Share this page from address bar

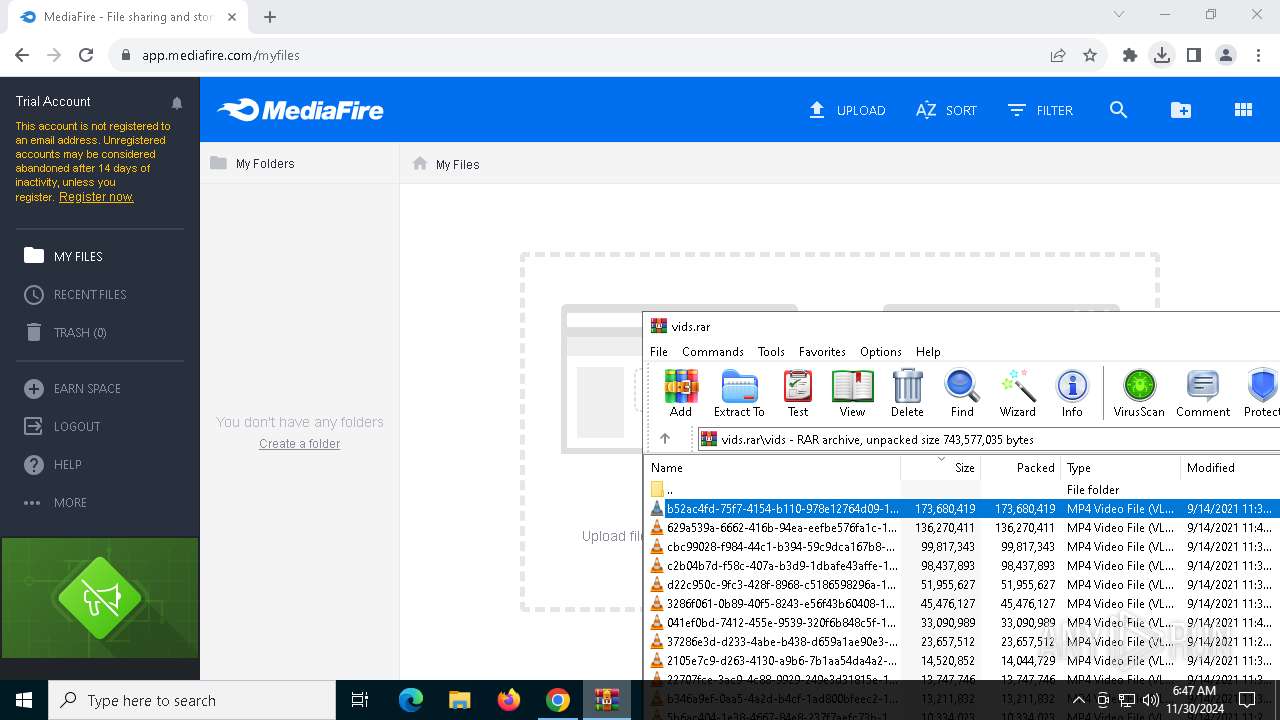pos(1058,55)
